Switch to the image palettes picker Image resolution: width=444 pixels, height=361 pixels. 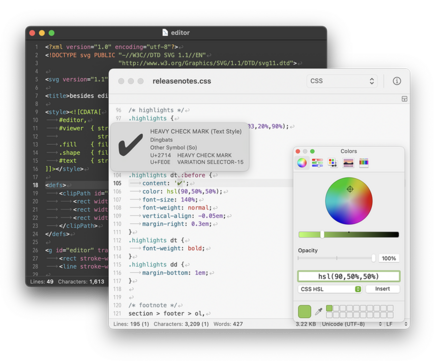point(348,163)
